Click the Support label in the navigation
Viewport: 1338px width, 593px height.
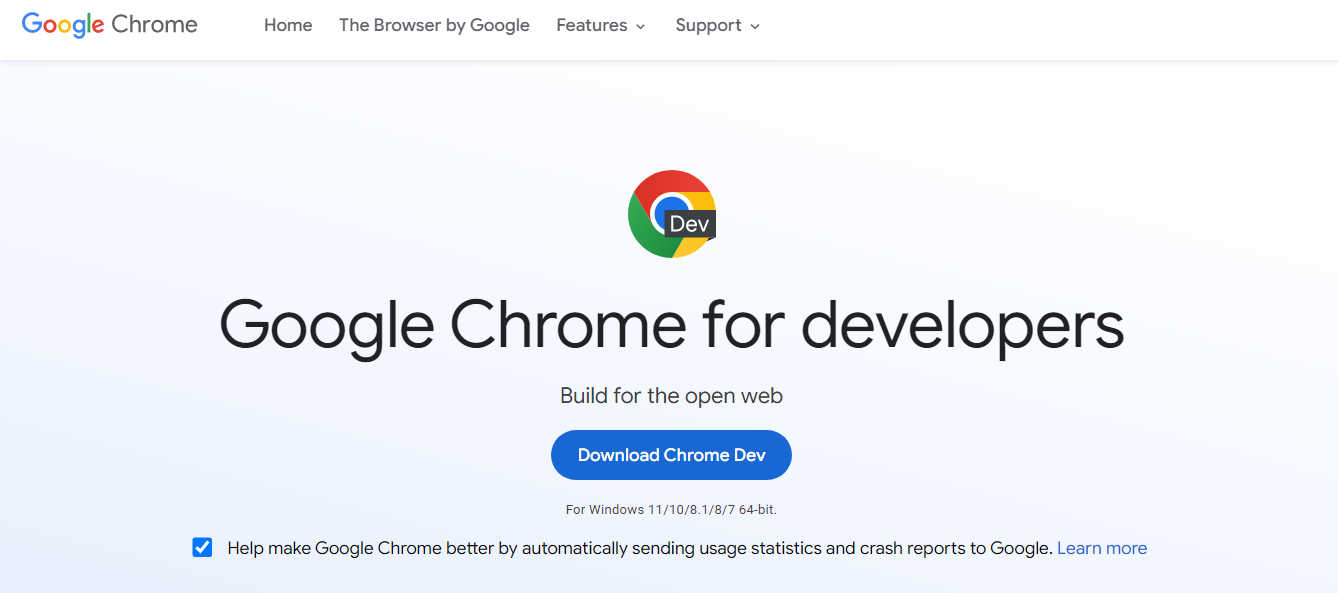708,25
